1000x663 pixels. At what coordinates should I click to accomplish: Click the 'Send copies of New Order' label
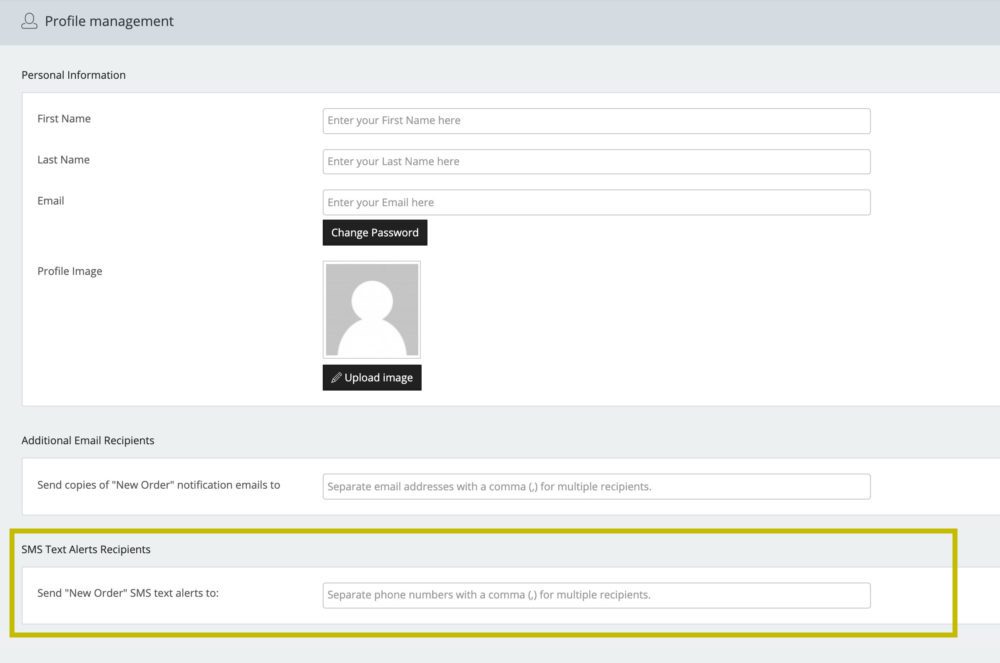(158, 485)
